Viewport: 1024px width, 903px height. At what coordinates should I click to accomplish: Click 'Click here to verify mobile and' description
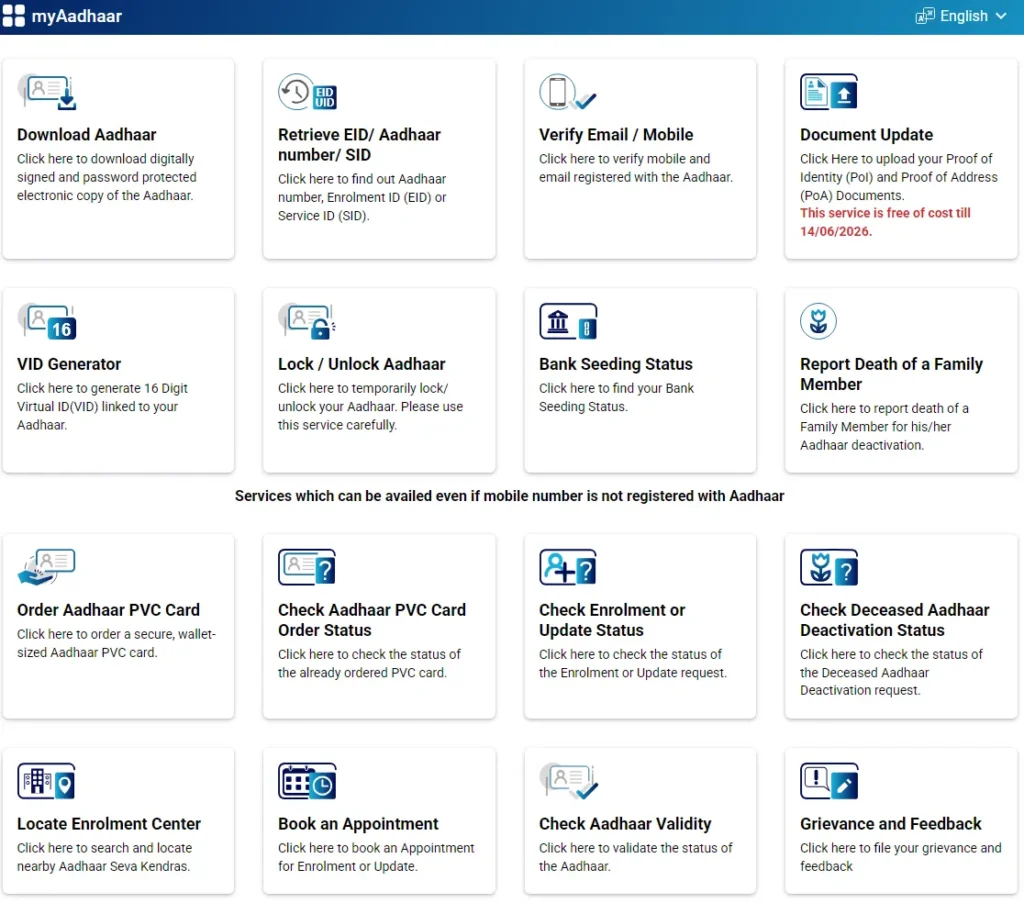[x=624, y=159]
